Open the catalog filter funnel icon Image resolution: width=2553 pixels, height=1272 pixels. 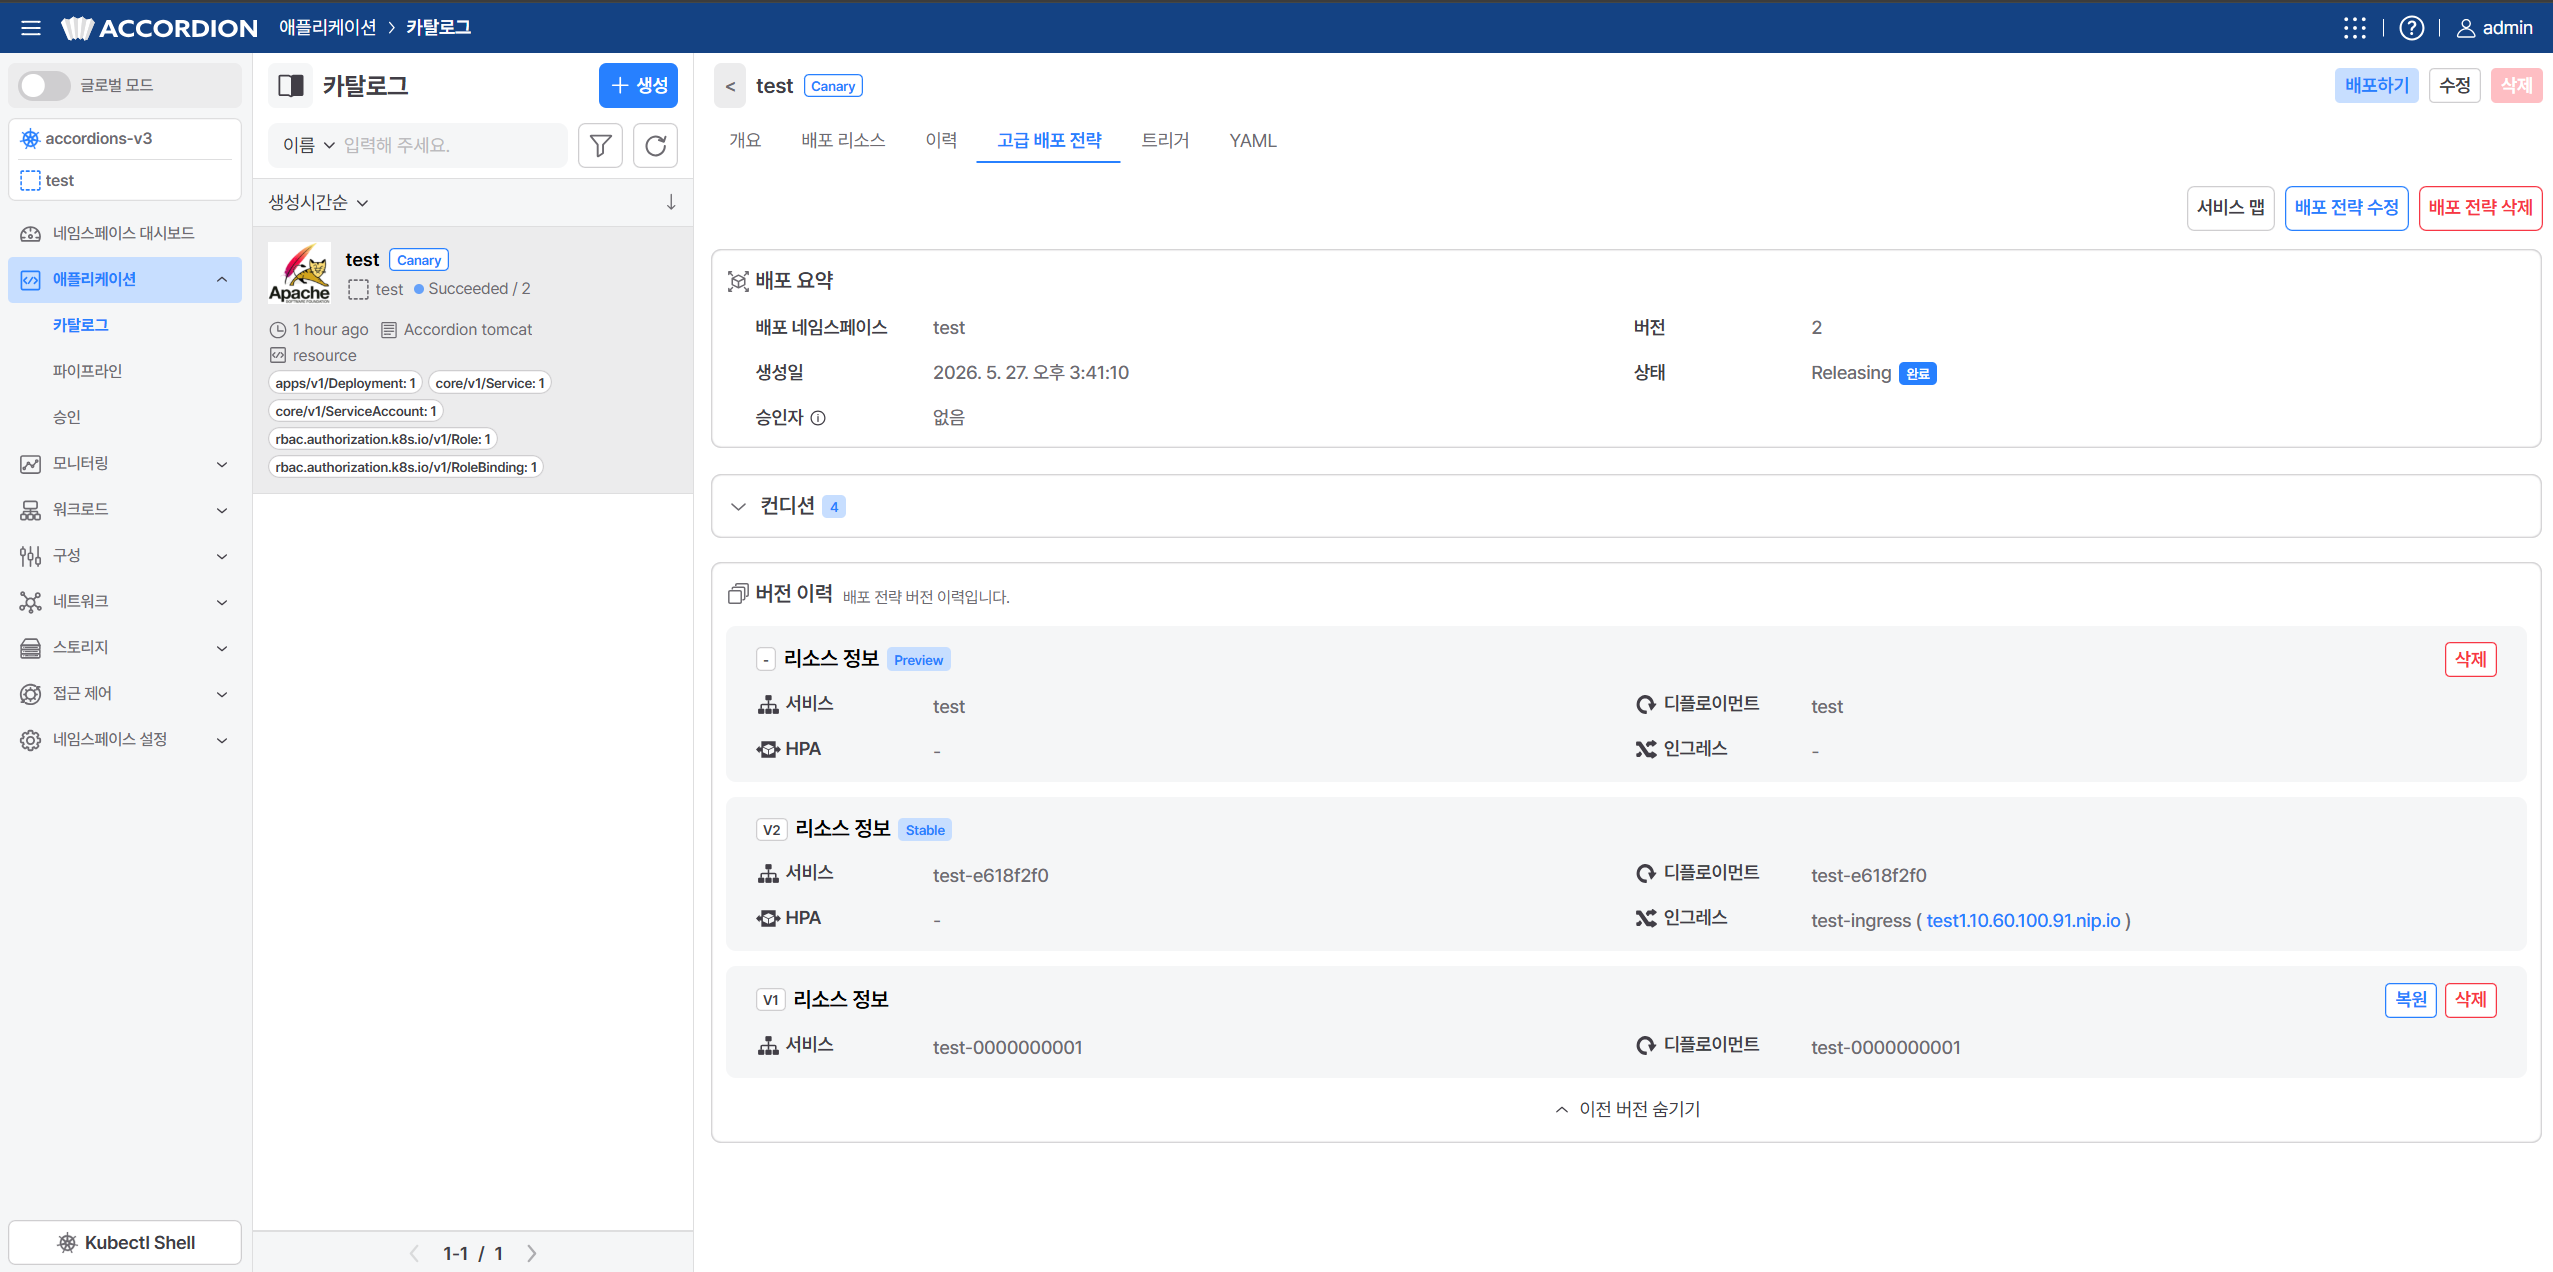tap(600, 146)
